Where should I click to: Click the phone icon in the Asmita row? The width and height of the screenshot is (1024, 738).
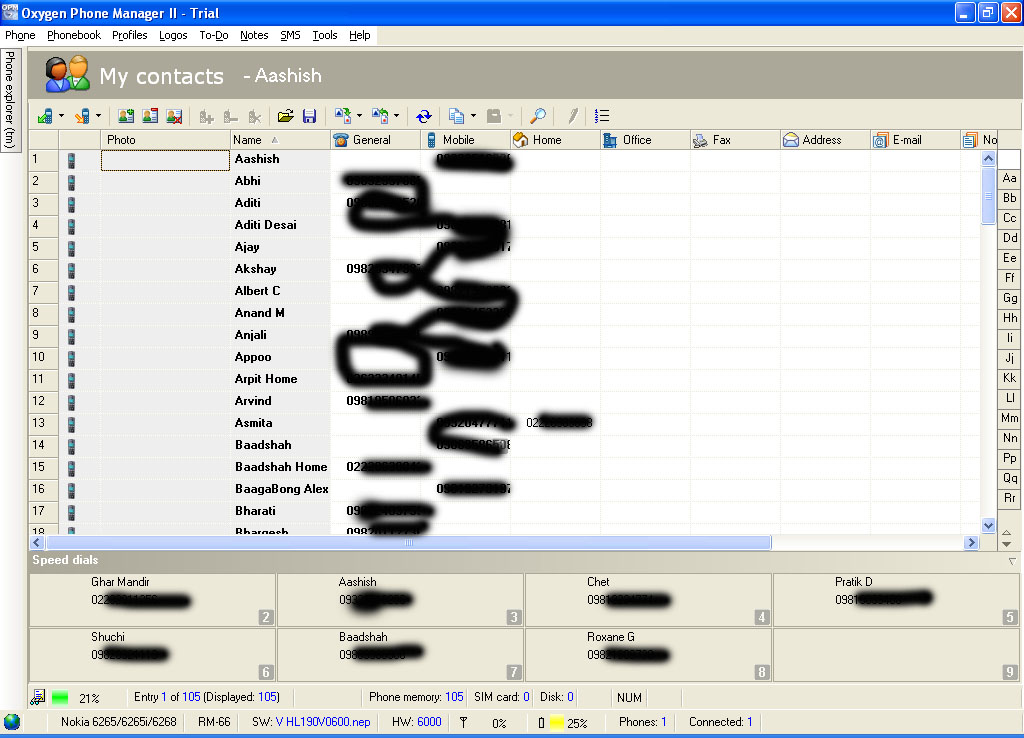pyautogui.click(x=71, y=425)
